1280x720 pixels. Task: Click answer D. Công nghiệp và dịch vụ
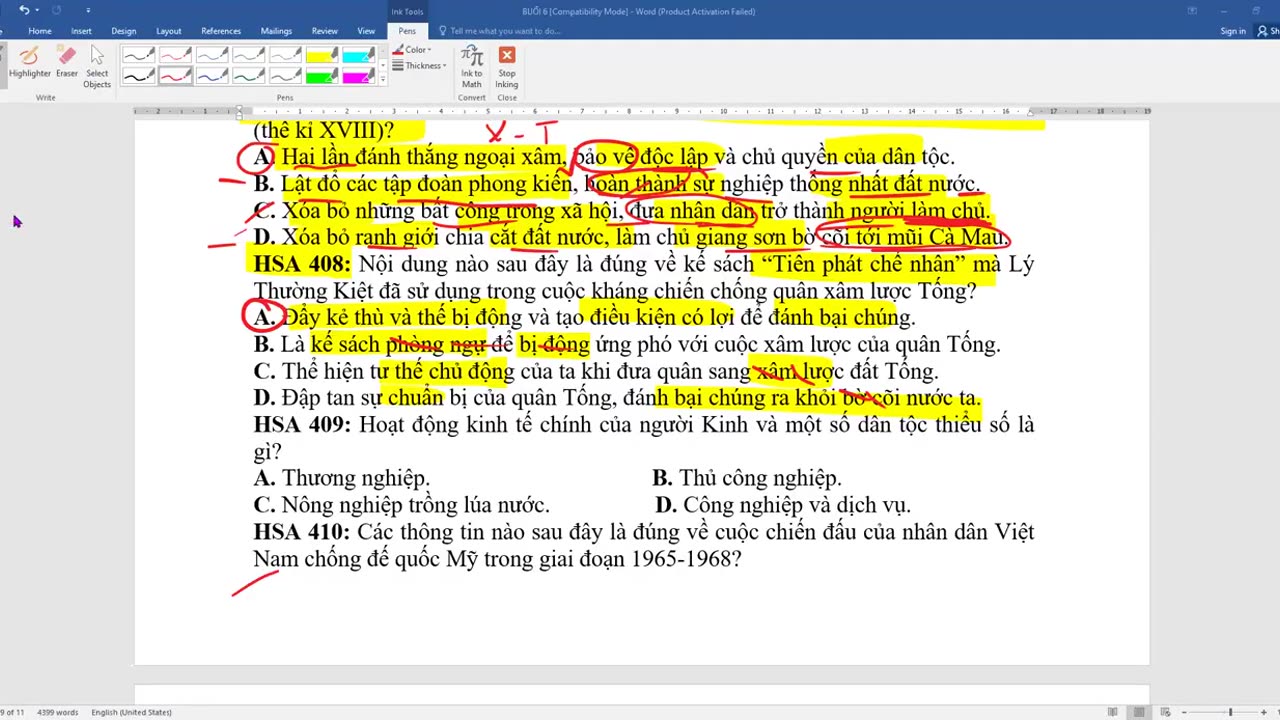click(x=783, y=505)
